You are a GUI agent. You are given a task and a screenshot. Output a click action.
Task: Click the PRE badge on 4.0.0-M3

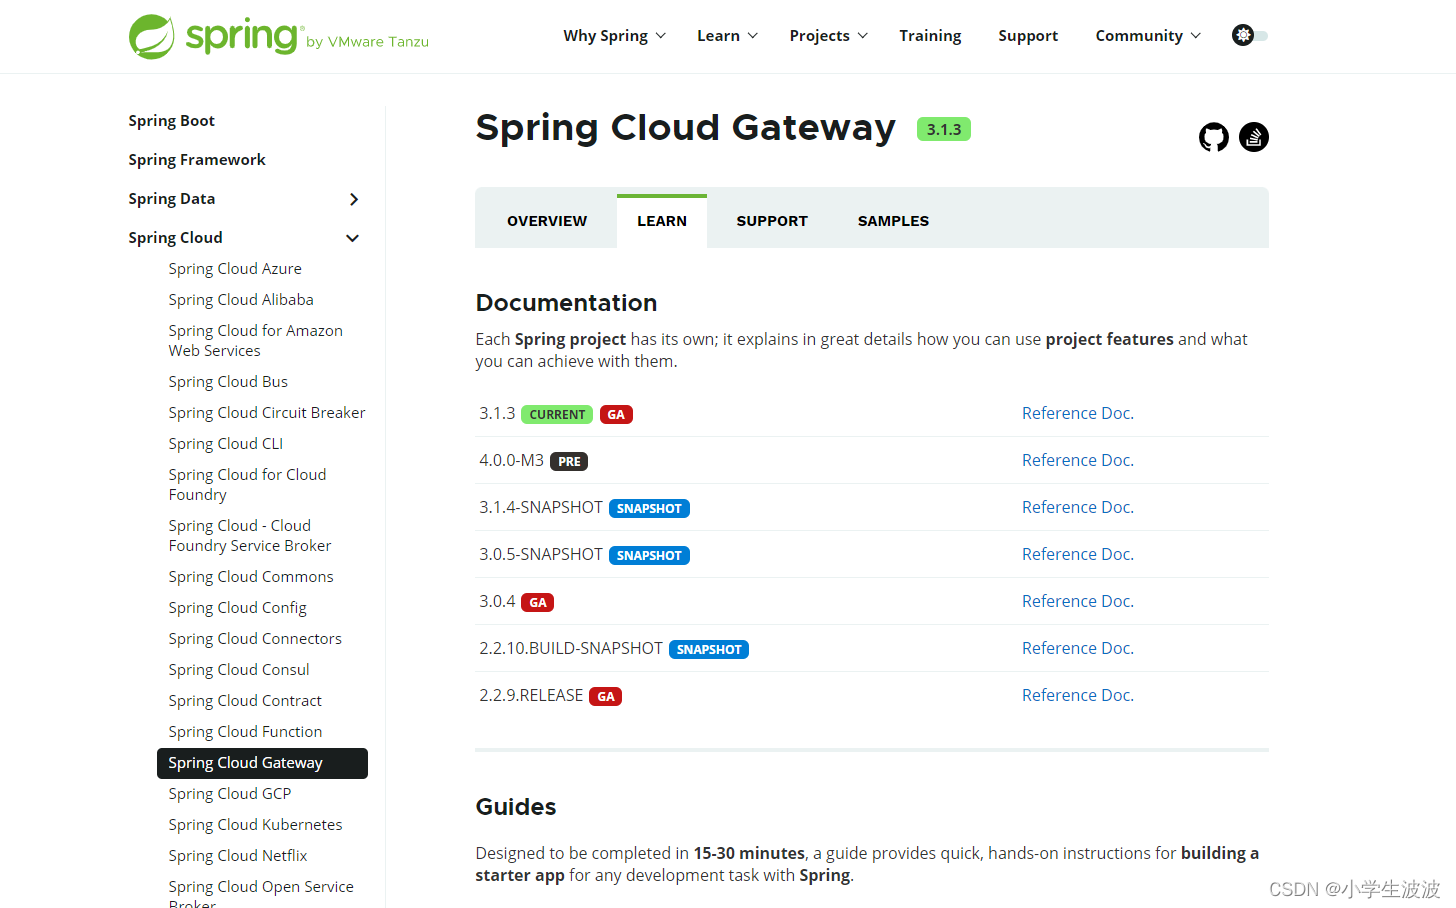[569, 461]
